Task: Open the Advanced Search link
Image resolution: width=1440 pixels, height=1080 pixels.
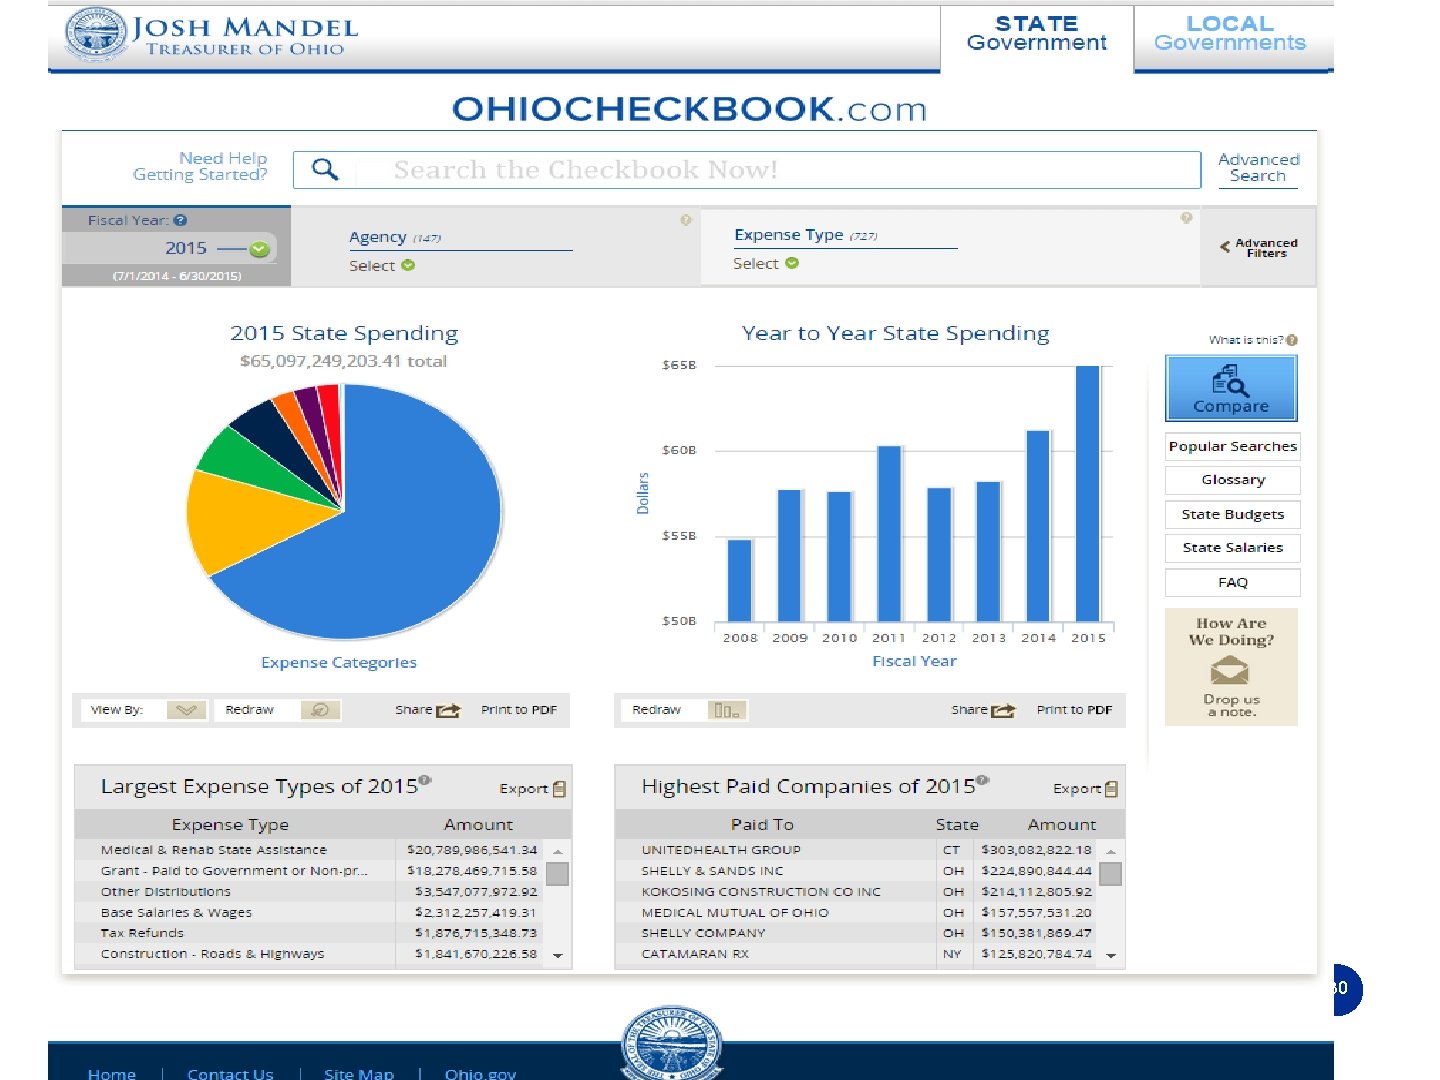Action: tap(1258, 167)
